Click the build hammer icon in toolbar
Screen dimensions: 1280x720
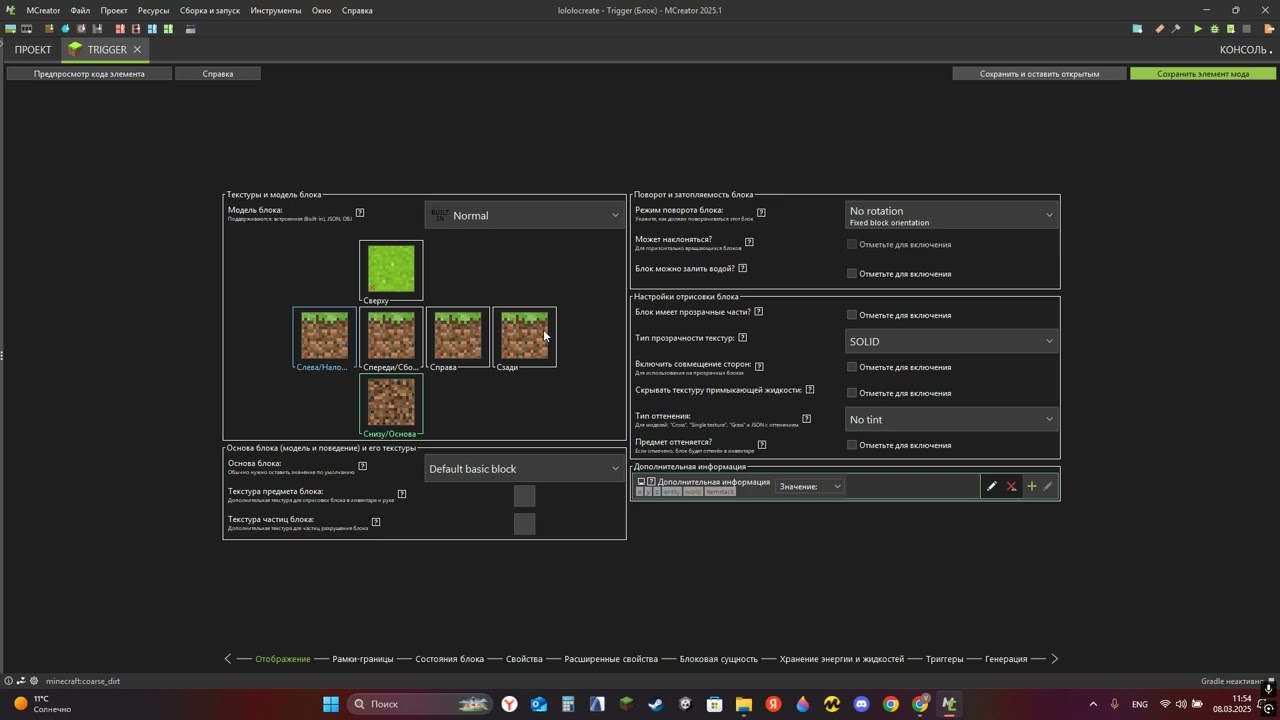pyautogui.click(x=1176, y=29)
